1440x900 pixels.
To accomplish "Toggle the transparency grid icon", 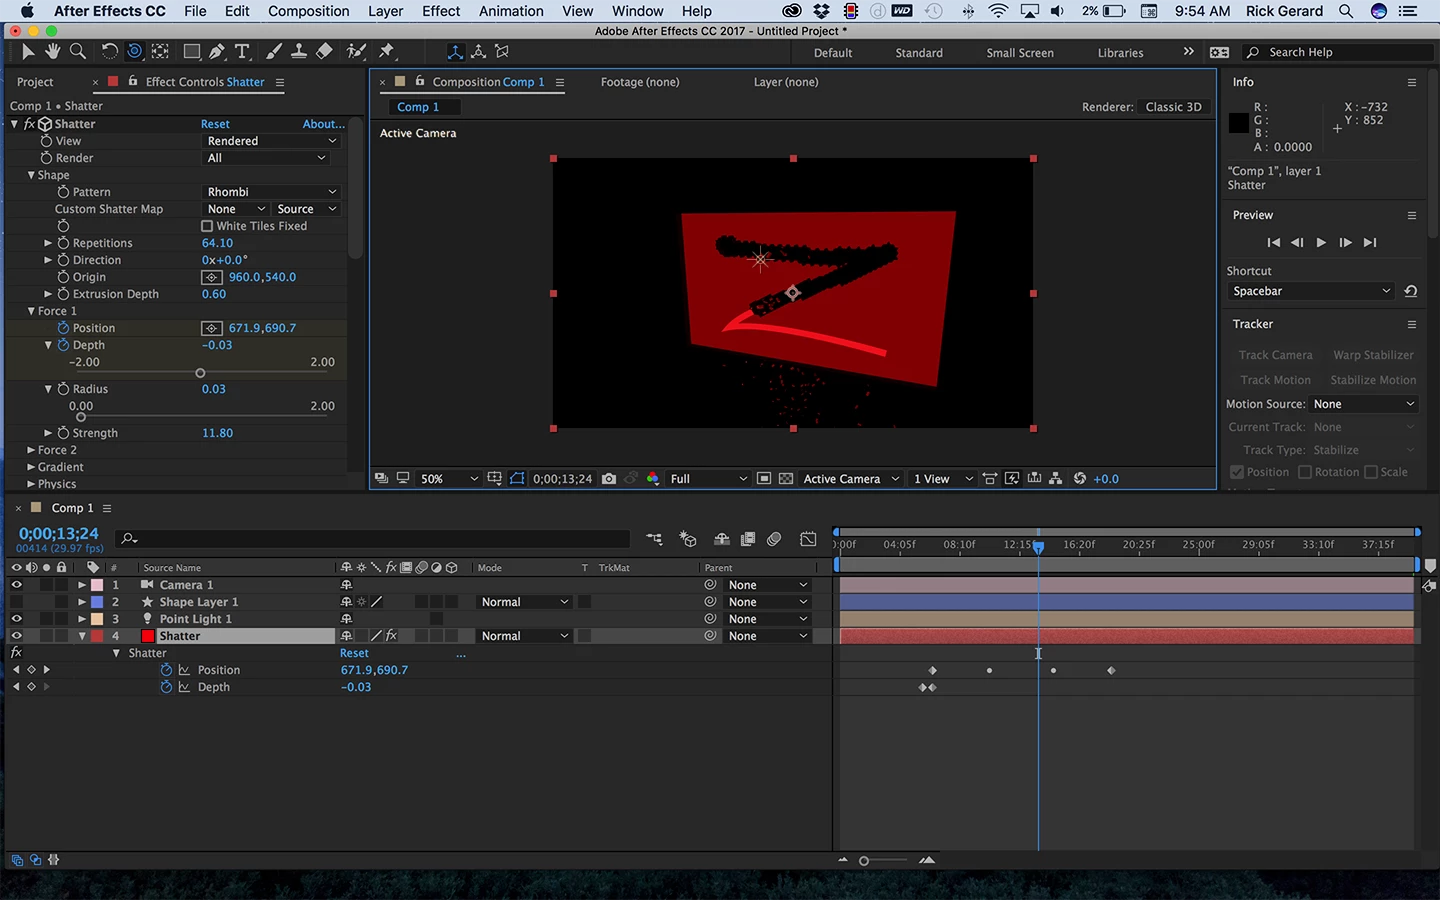I will [786, 479].
